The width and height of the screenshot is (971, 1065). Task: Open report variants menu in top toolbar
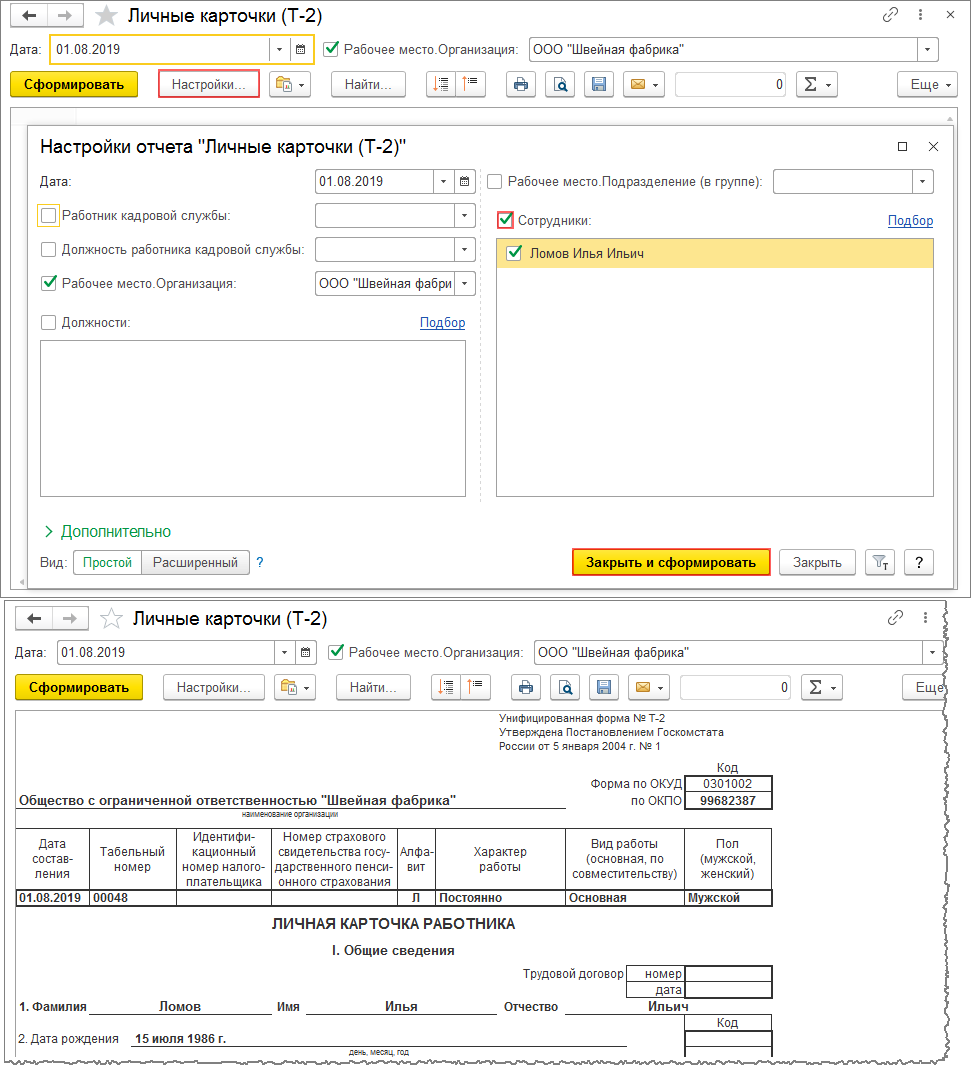(x=290, y=84)
